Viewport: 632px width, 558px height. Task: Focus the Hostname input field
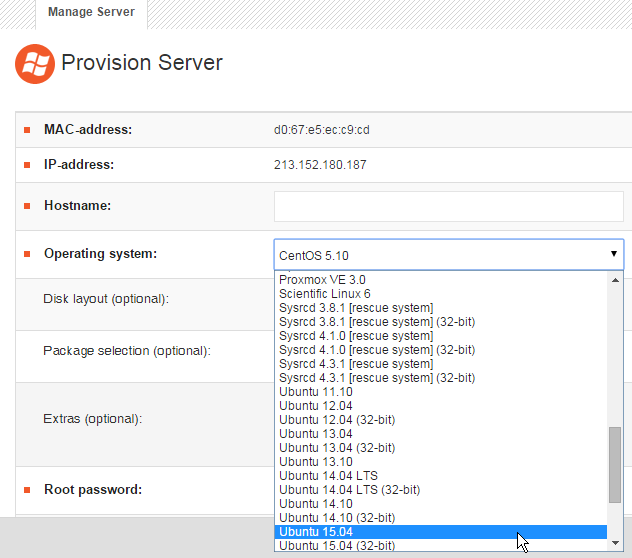(x=449, y=206)
